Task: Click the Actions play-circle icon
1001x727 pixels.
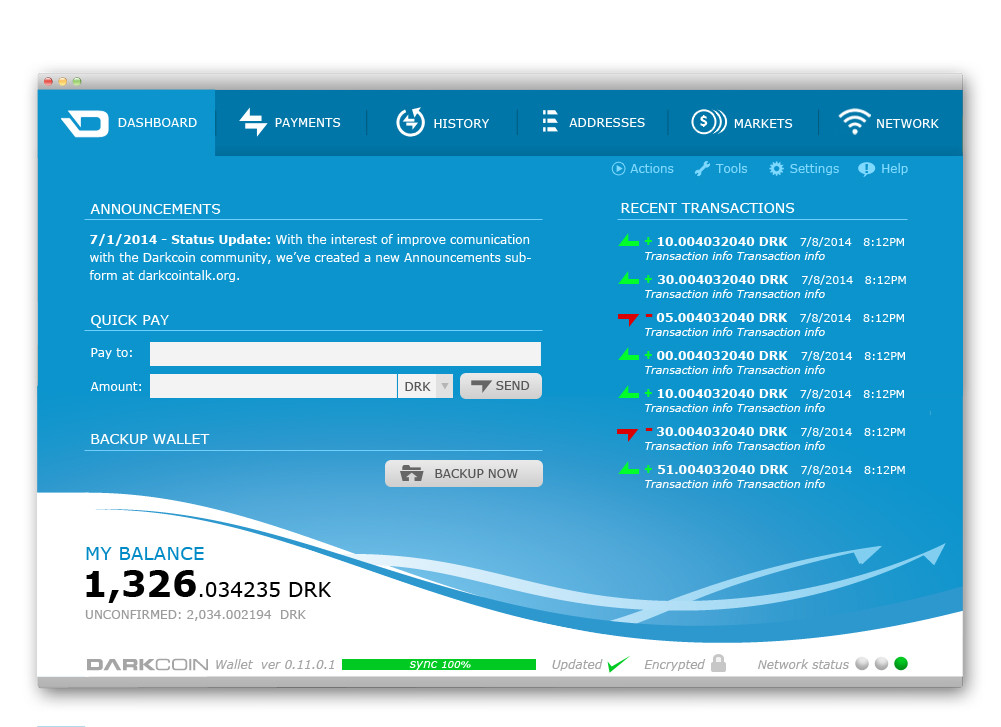Action: (618, 169)
